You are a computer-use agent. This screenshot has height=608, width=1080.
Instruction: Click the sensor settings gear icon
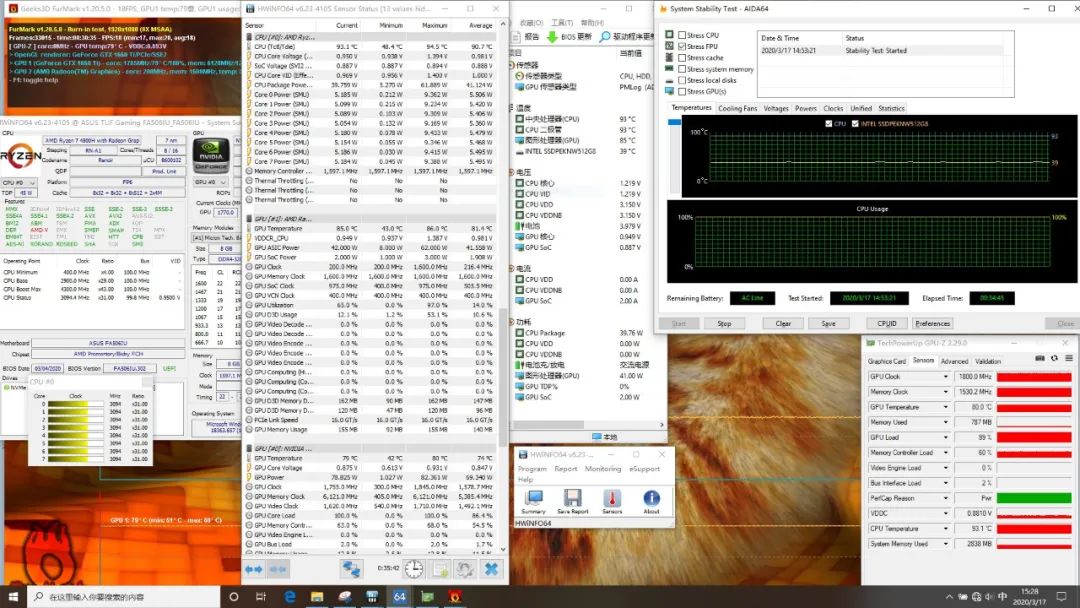click(x=465, y=568)
